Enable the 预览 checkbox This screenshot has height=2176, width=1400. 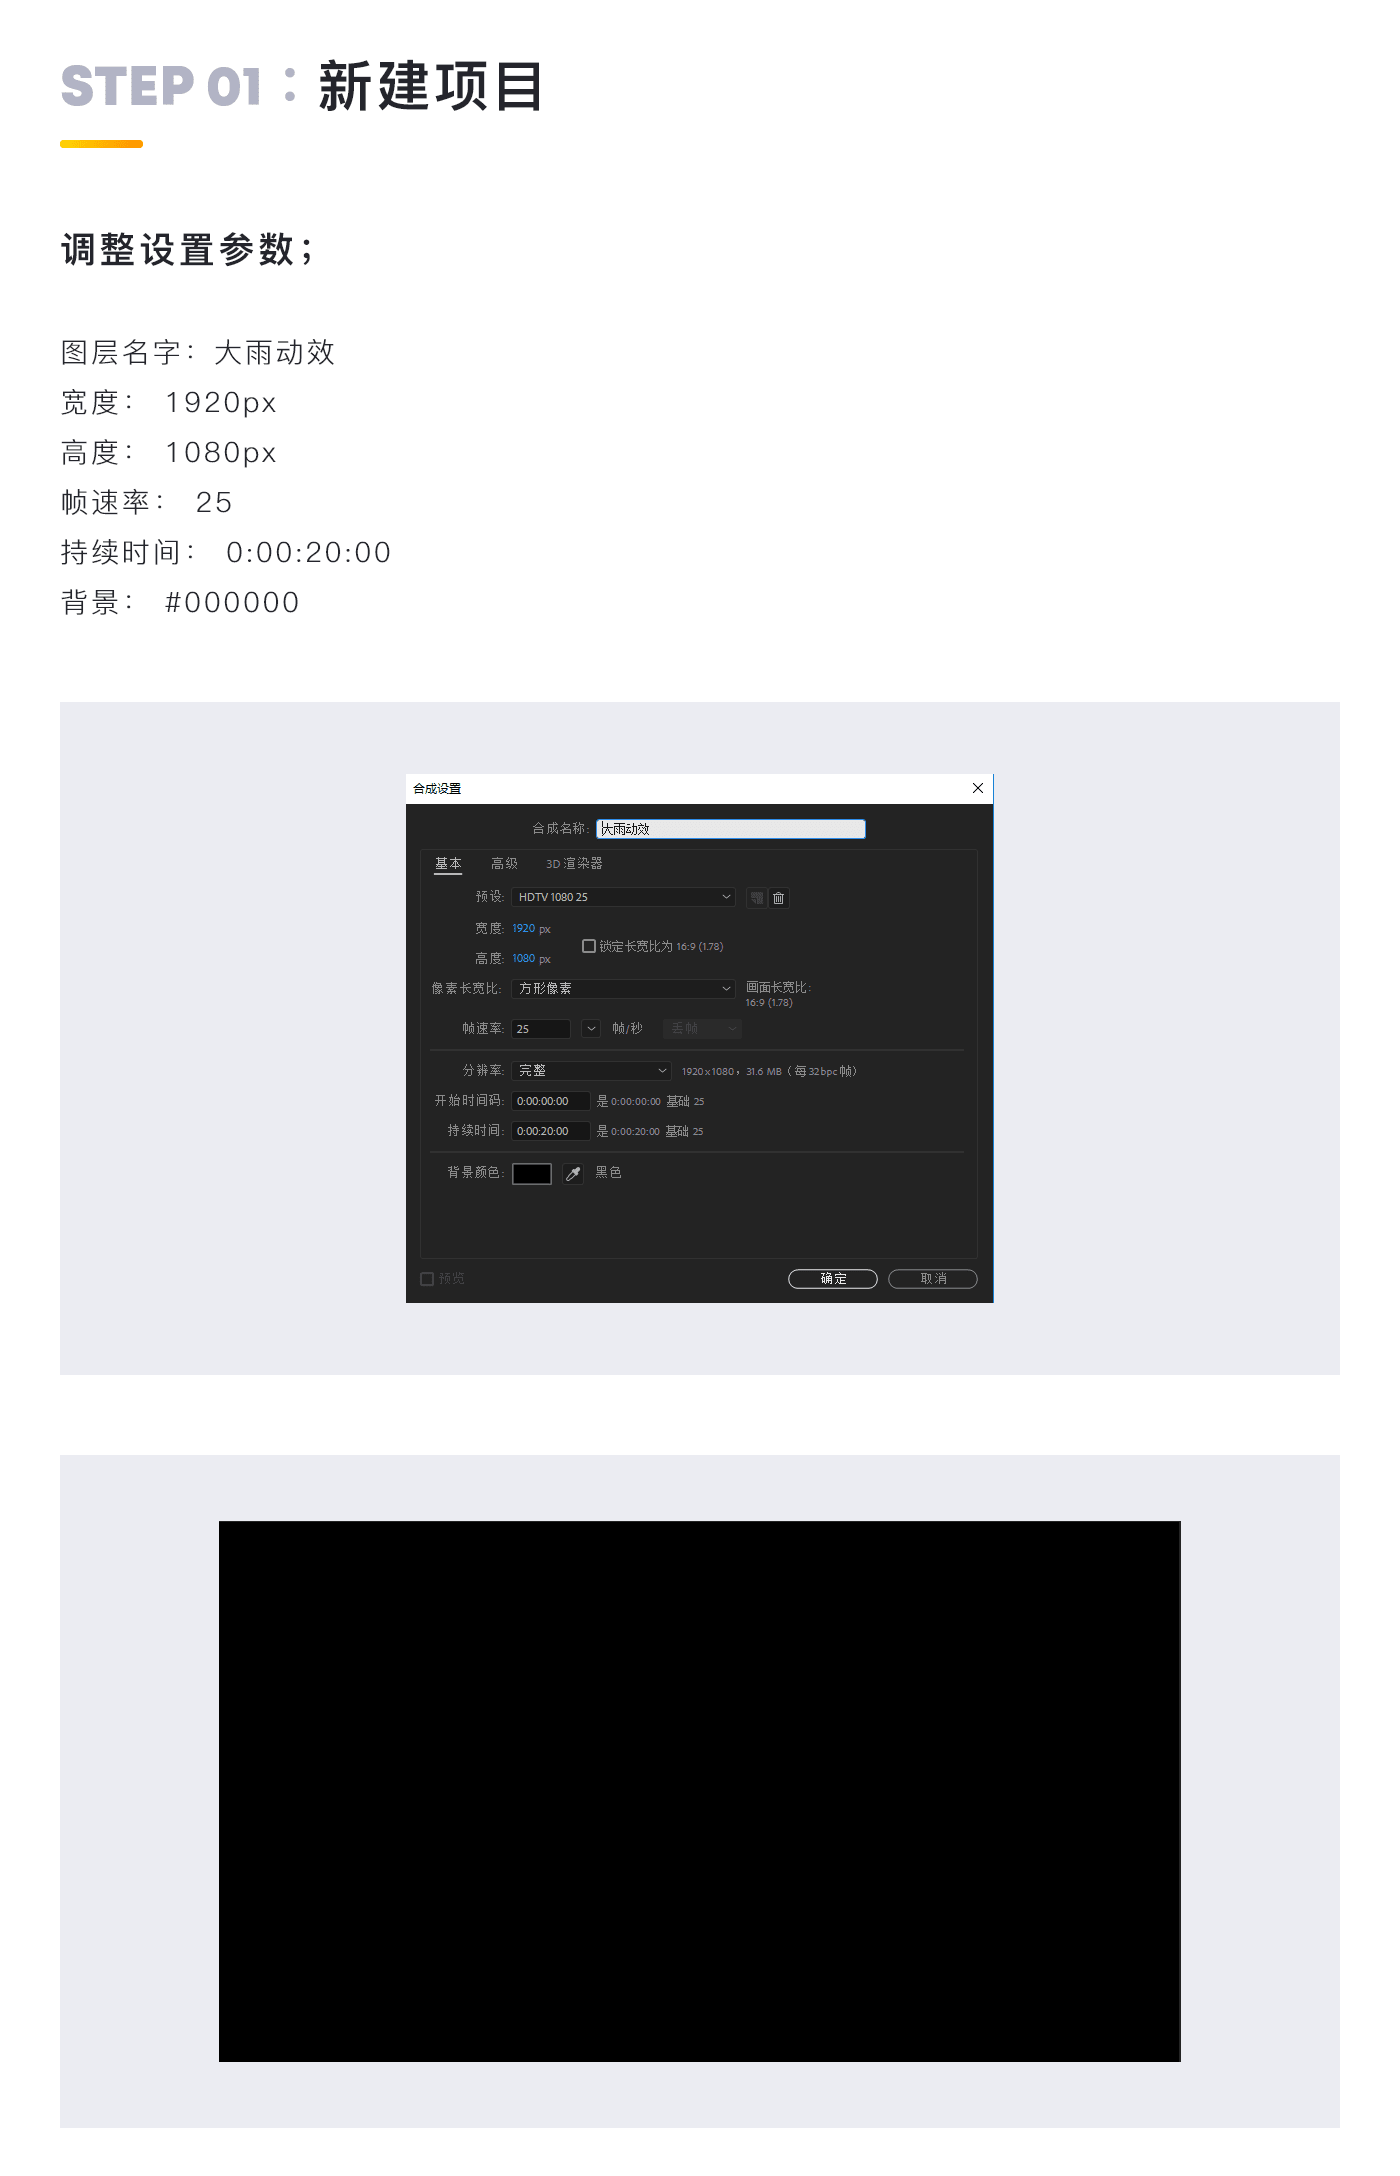pyautogui.click(x=427, y=1279)
